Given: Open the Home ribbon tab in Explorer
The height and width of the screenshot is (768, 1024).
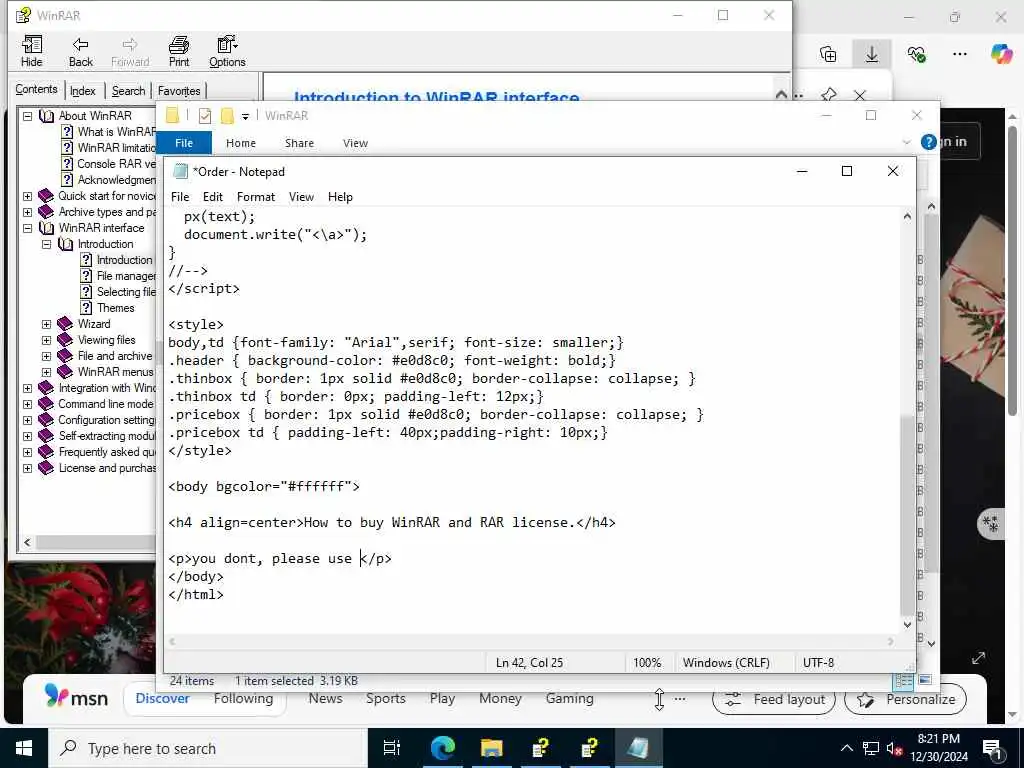Looking at the screenshot, I should 241,143.
